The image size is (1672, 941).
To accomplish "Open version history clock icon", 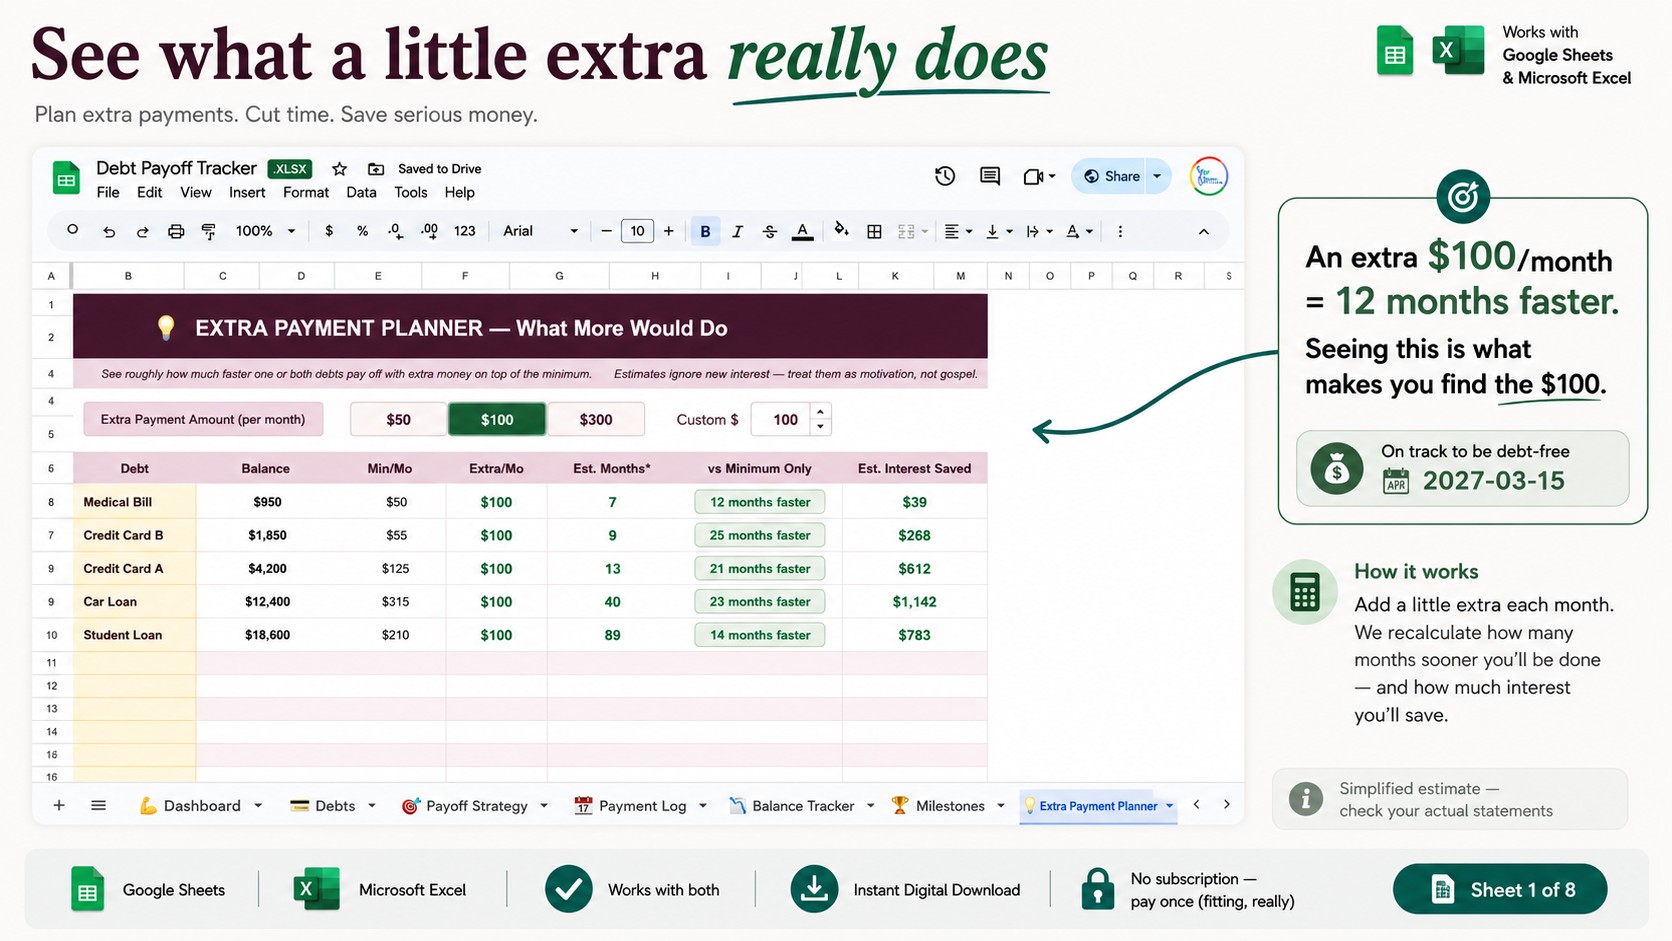I will (945, 176).
